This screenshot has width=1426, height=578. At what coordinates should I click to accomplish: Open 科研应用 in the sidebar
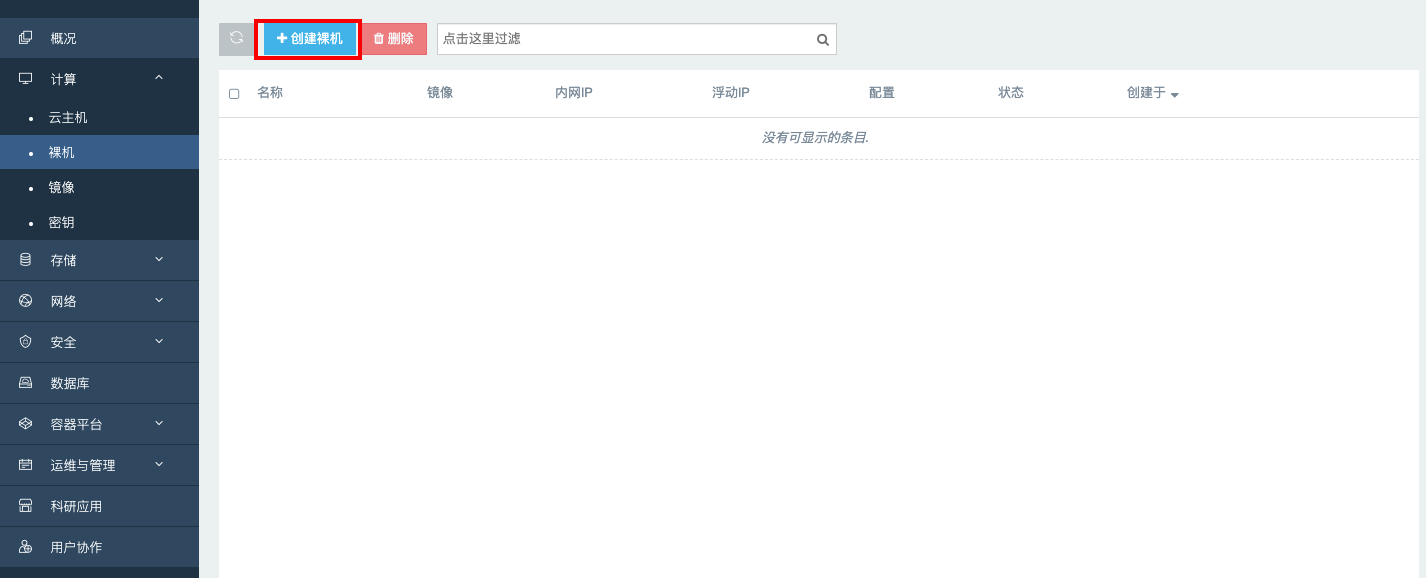tap(99, 506)
